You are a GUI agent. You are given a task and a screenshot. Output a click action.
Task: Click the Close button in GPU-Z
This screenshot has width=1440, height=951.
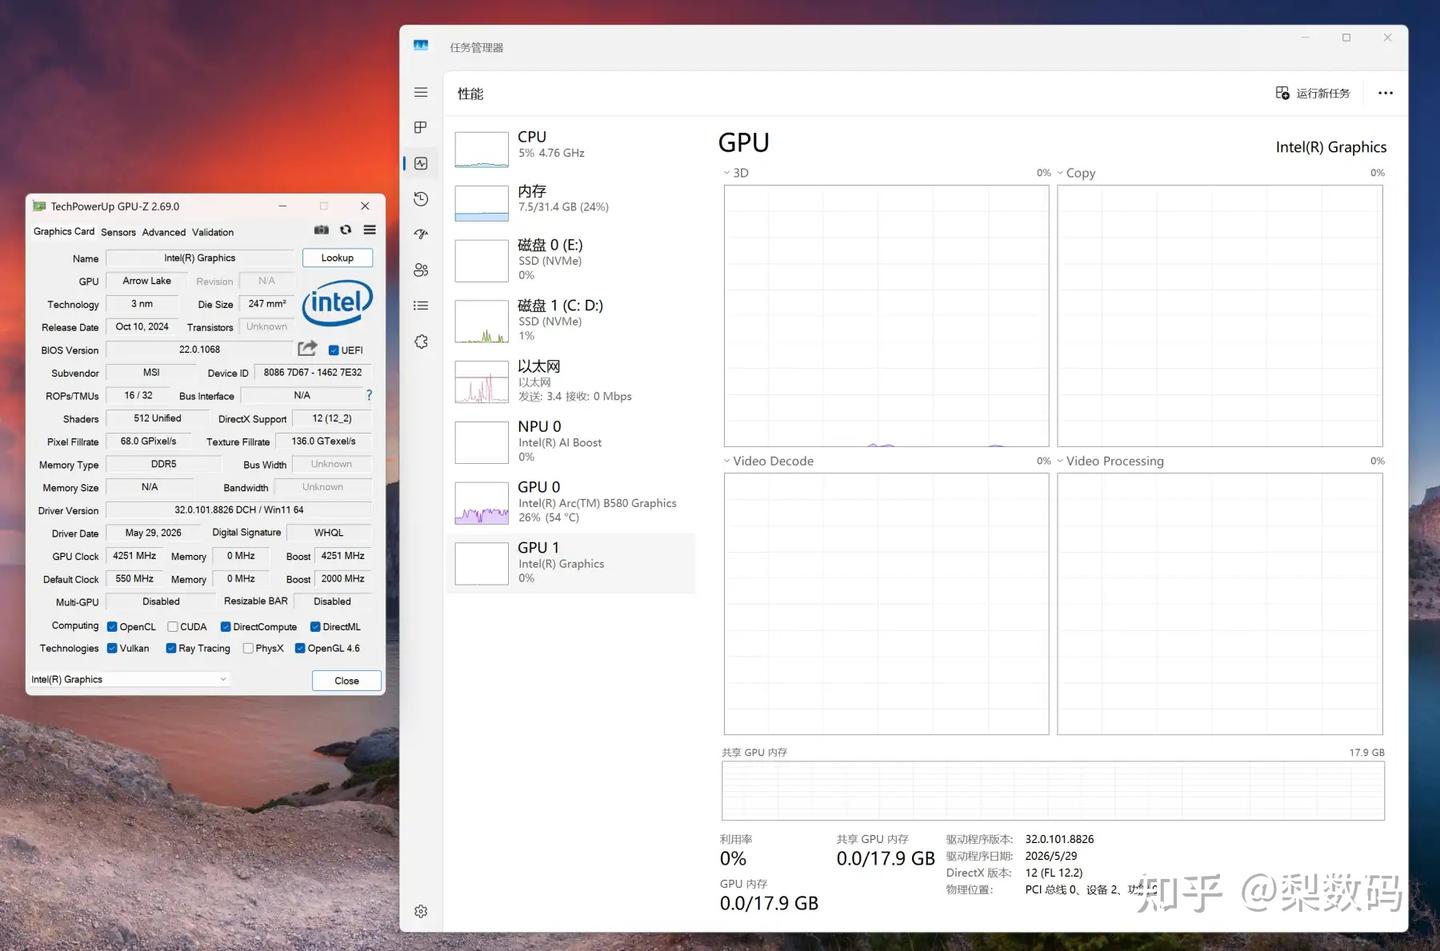click(x=347, y=680)
